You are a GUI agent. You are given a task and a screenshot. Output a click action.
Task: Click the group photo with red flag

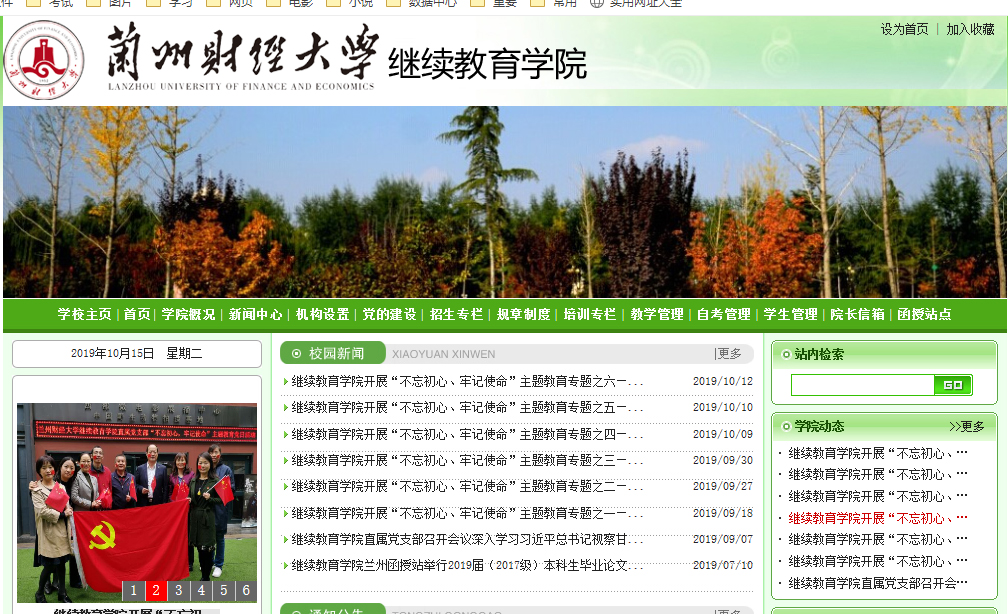click(x=137, y=503)
